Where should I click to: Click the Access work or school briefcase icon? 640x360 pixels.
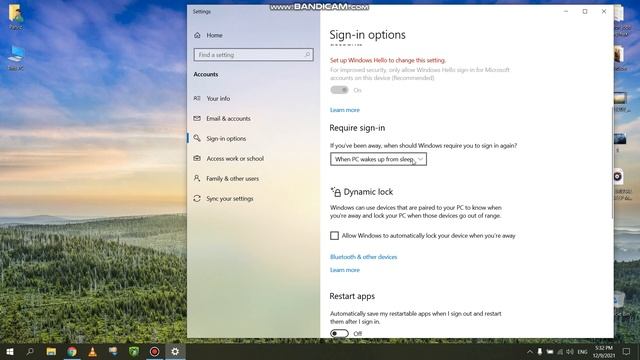197,158
